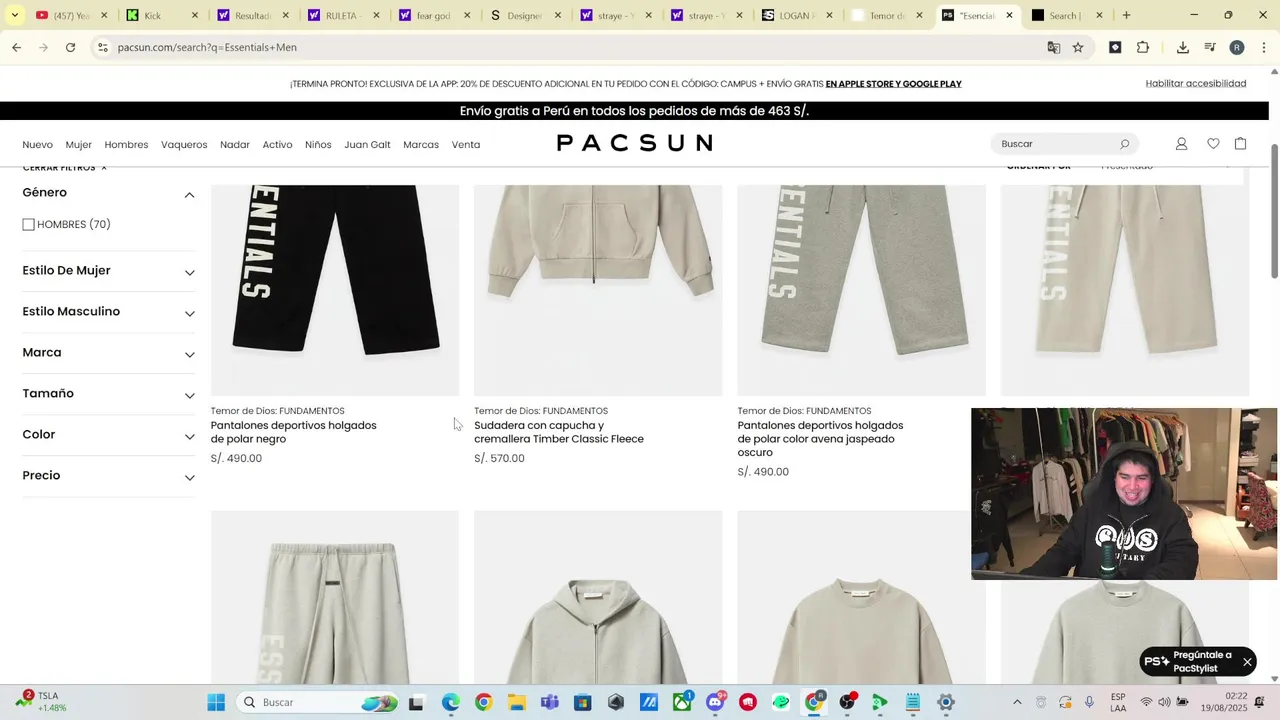This screenshot has width=1280, height=720.
Task: Reload the page with browser refresh icon
Action: 70,47
